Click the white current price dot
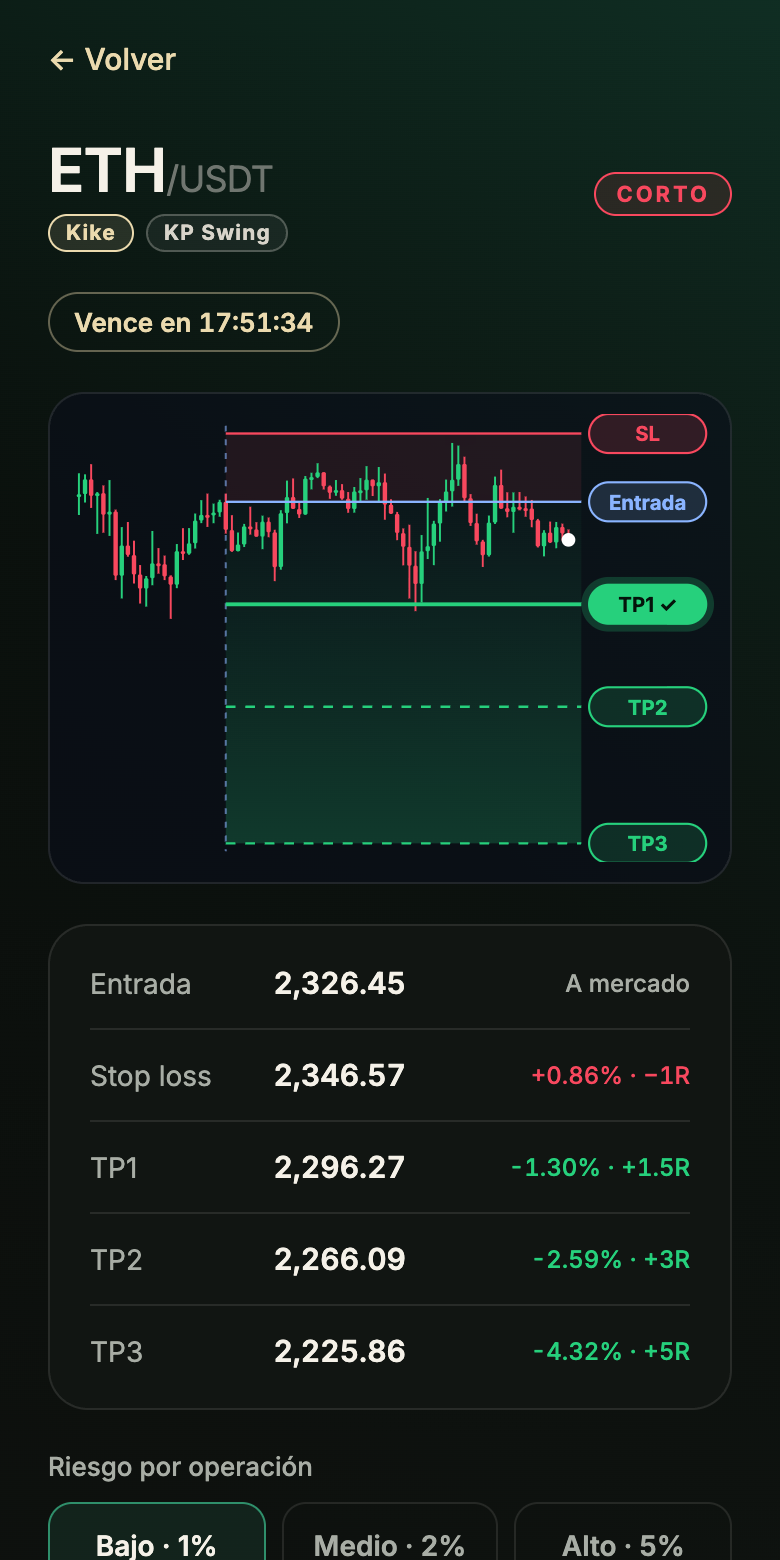Screen dimensions: 780x1560 [x=568, y=540]
